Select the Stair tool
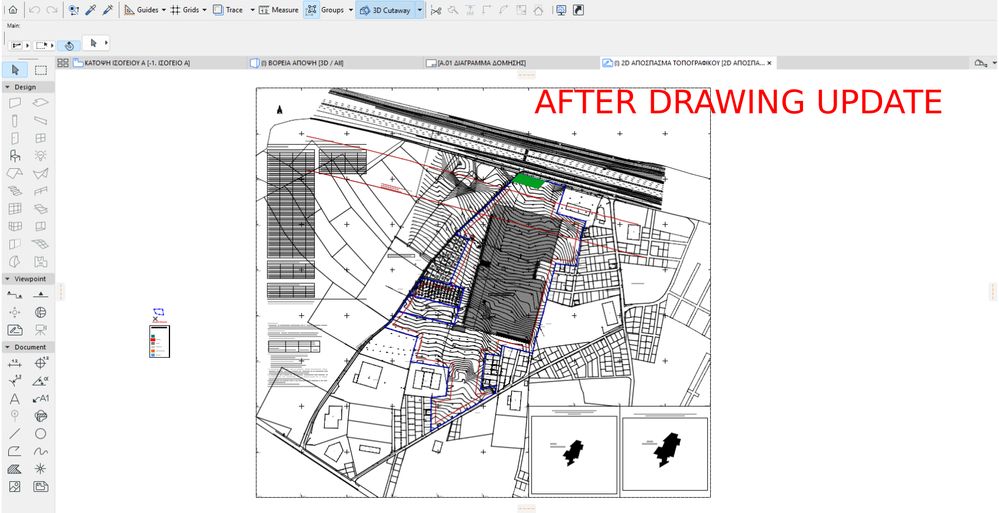Viewport: 999px width, 513px height. click(15, 191)
